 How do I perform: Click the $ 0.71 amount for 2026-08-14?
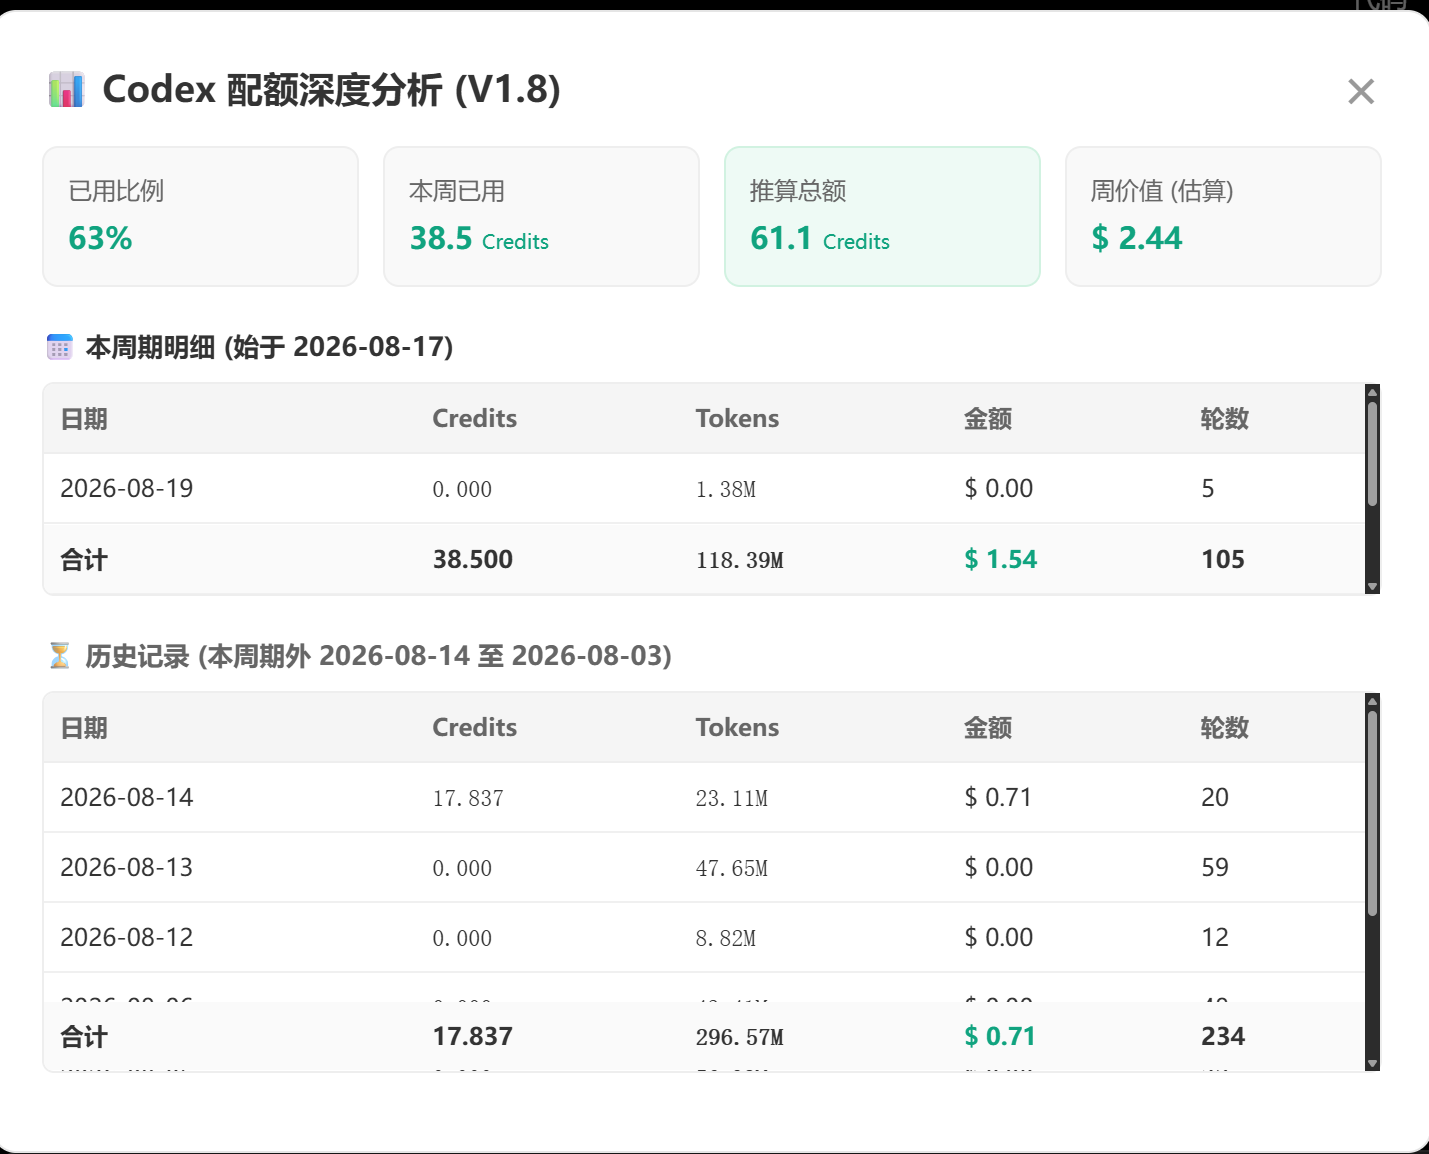[998, 797]
